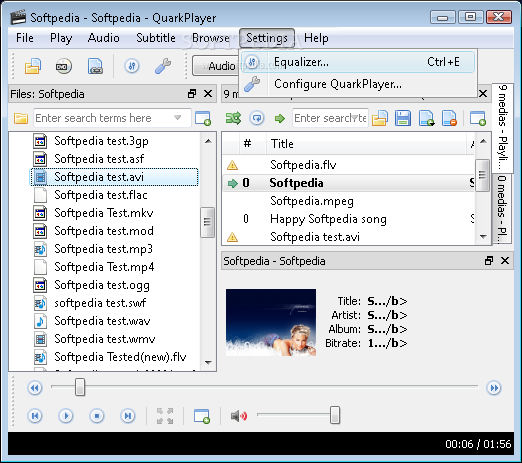Select Softpedia test.3gp file
The width and height of the screenshot is (522, 463).
coord(101,141)
